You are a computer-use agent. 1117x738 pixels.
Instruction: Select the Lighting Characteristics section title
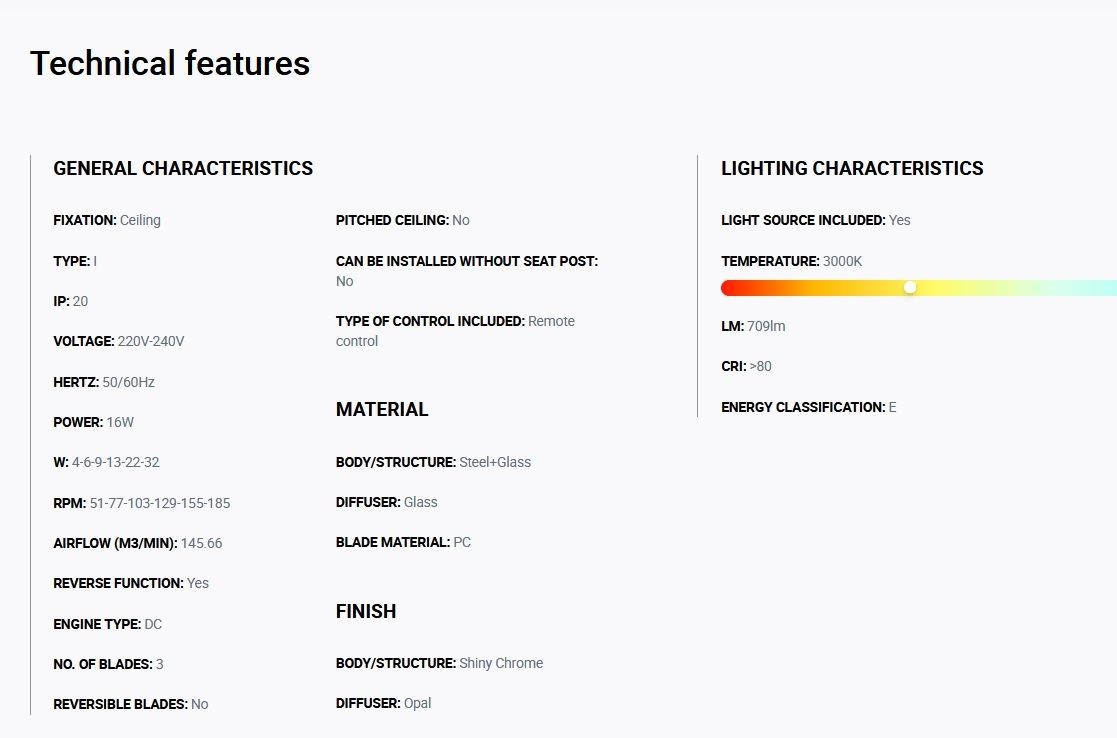point(852,168)
